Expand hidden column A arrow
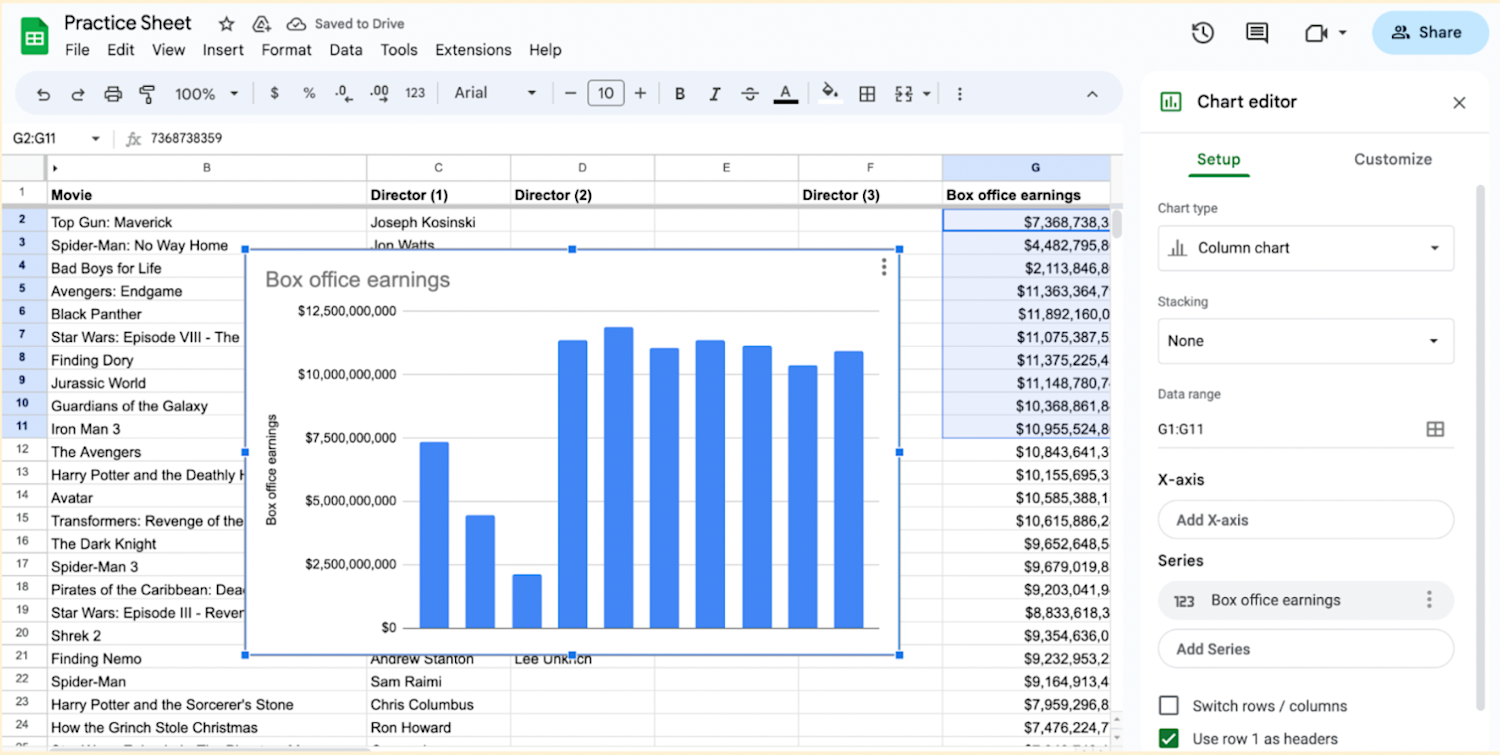Viewport: 1500px width, 755px height. (x=55, y=168)
